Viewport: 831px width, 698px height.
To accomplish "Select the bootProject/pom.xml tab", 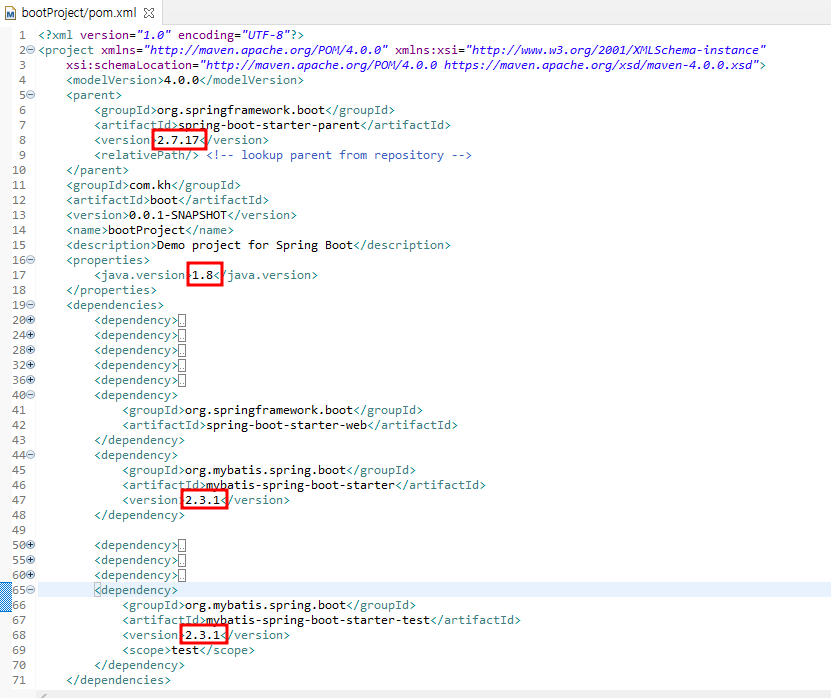I will [x=79, y=13].
